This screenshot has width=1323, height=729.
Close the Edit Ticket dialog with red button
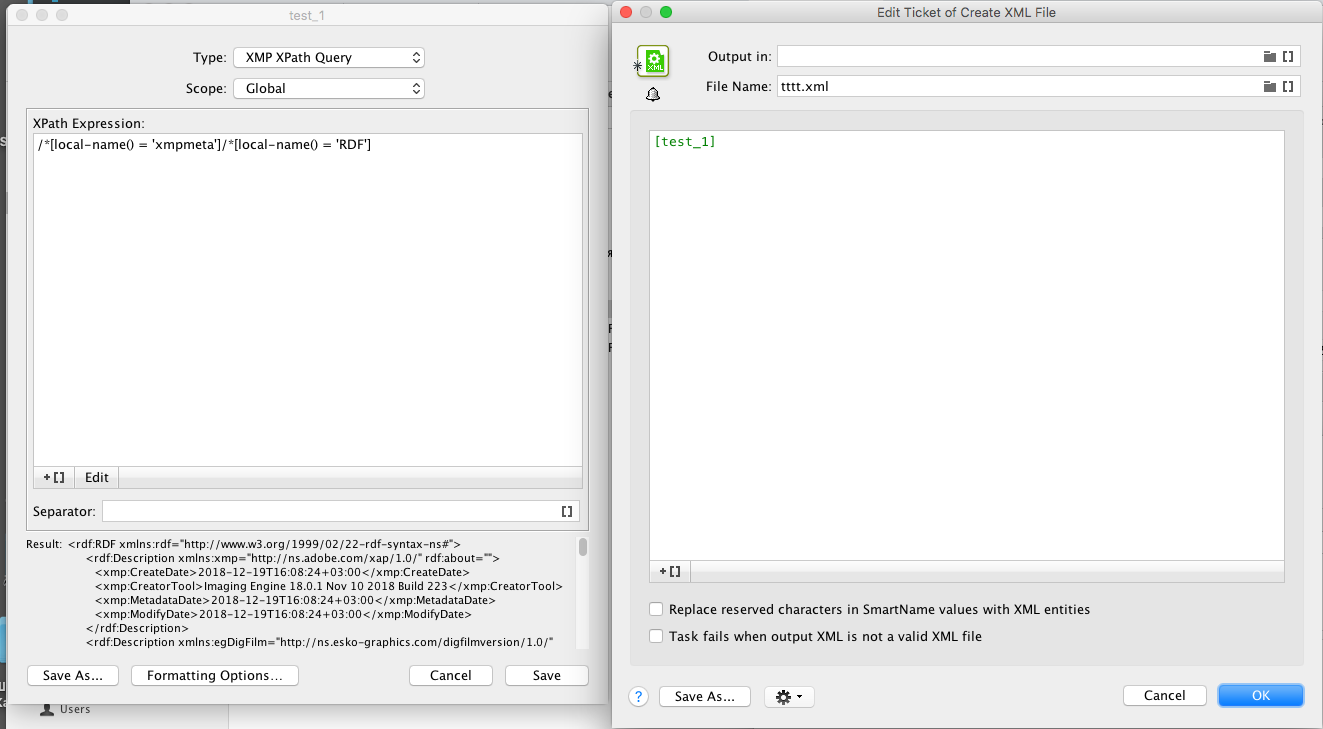627,12
